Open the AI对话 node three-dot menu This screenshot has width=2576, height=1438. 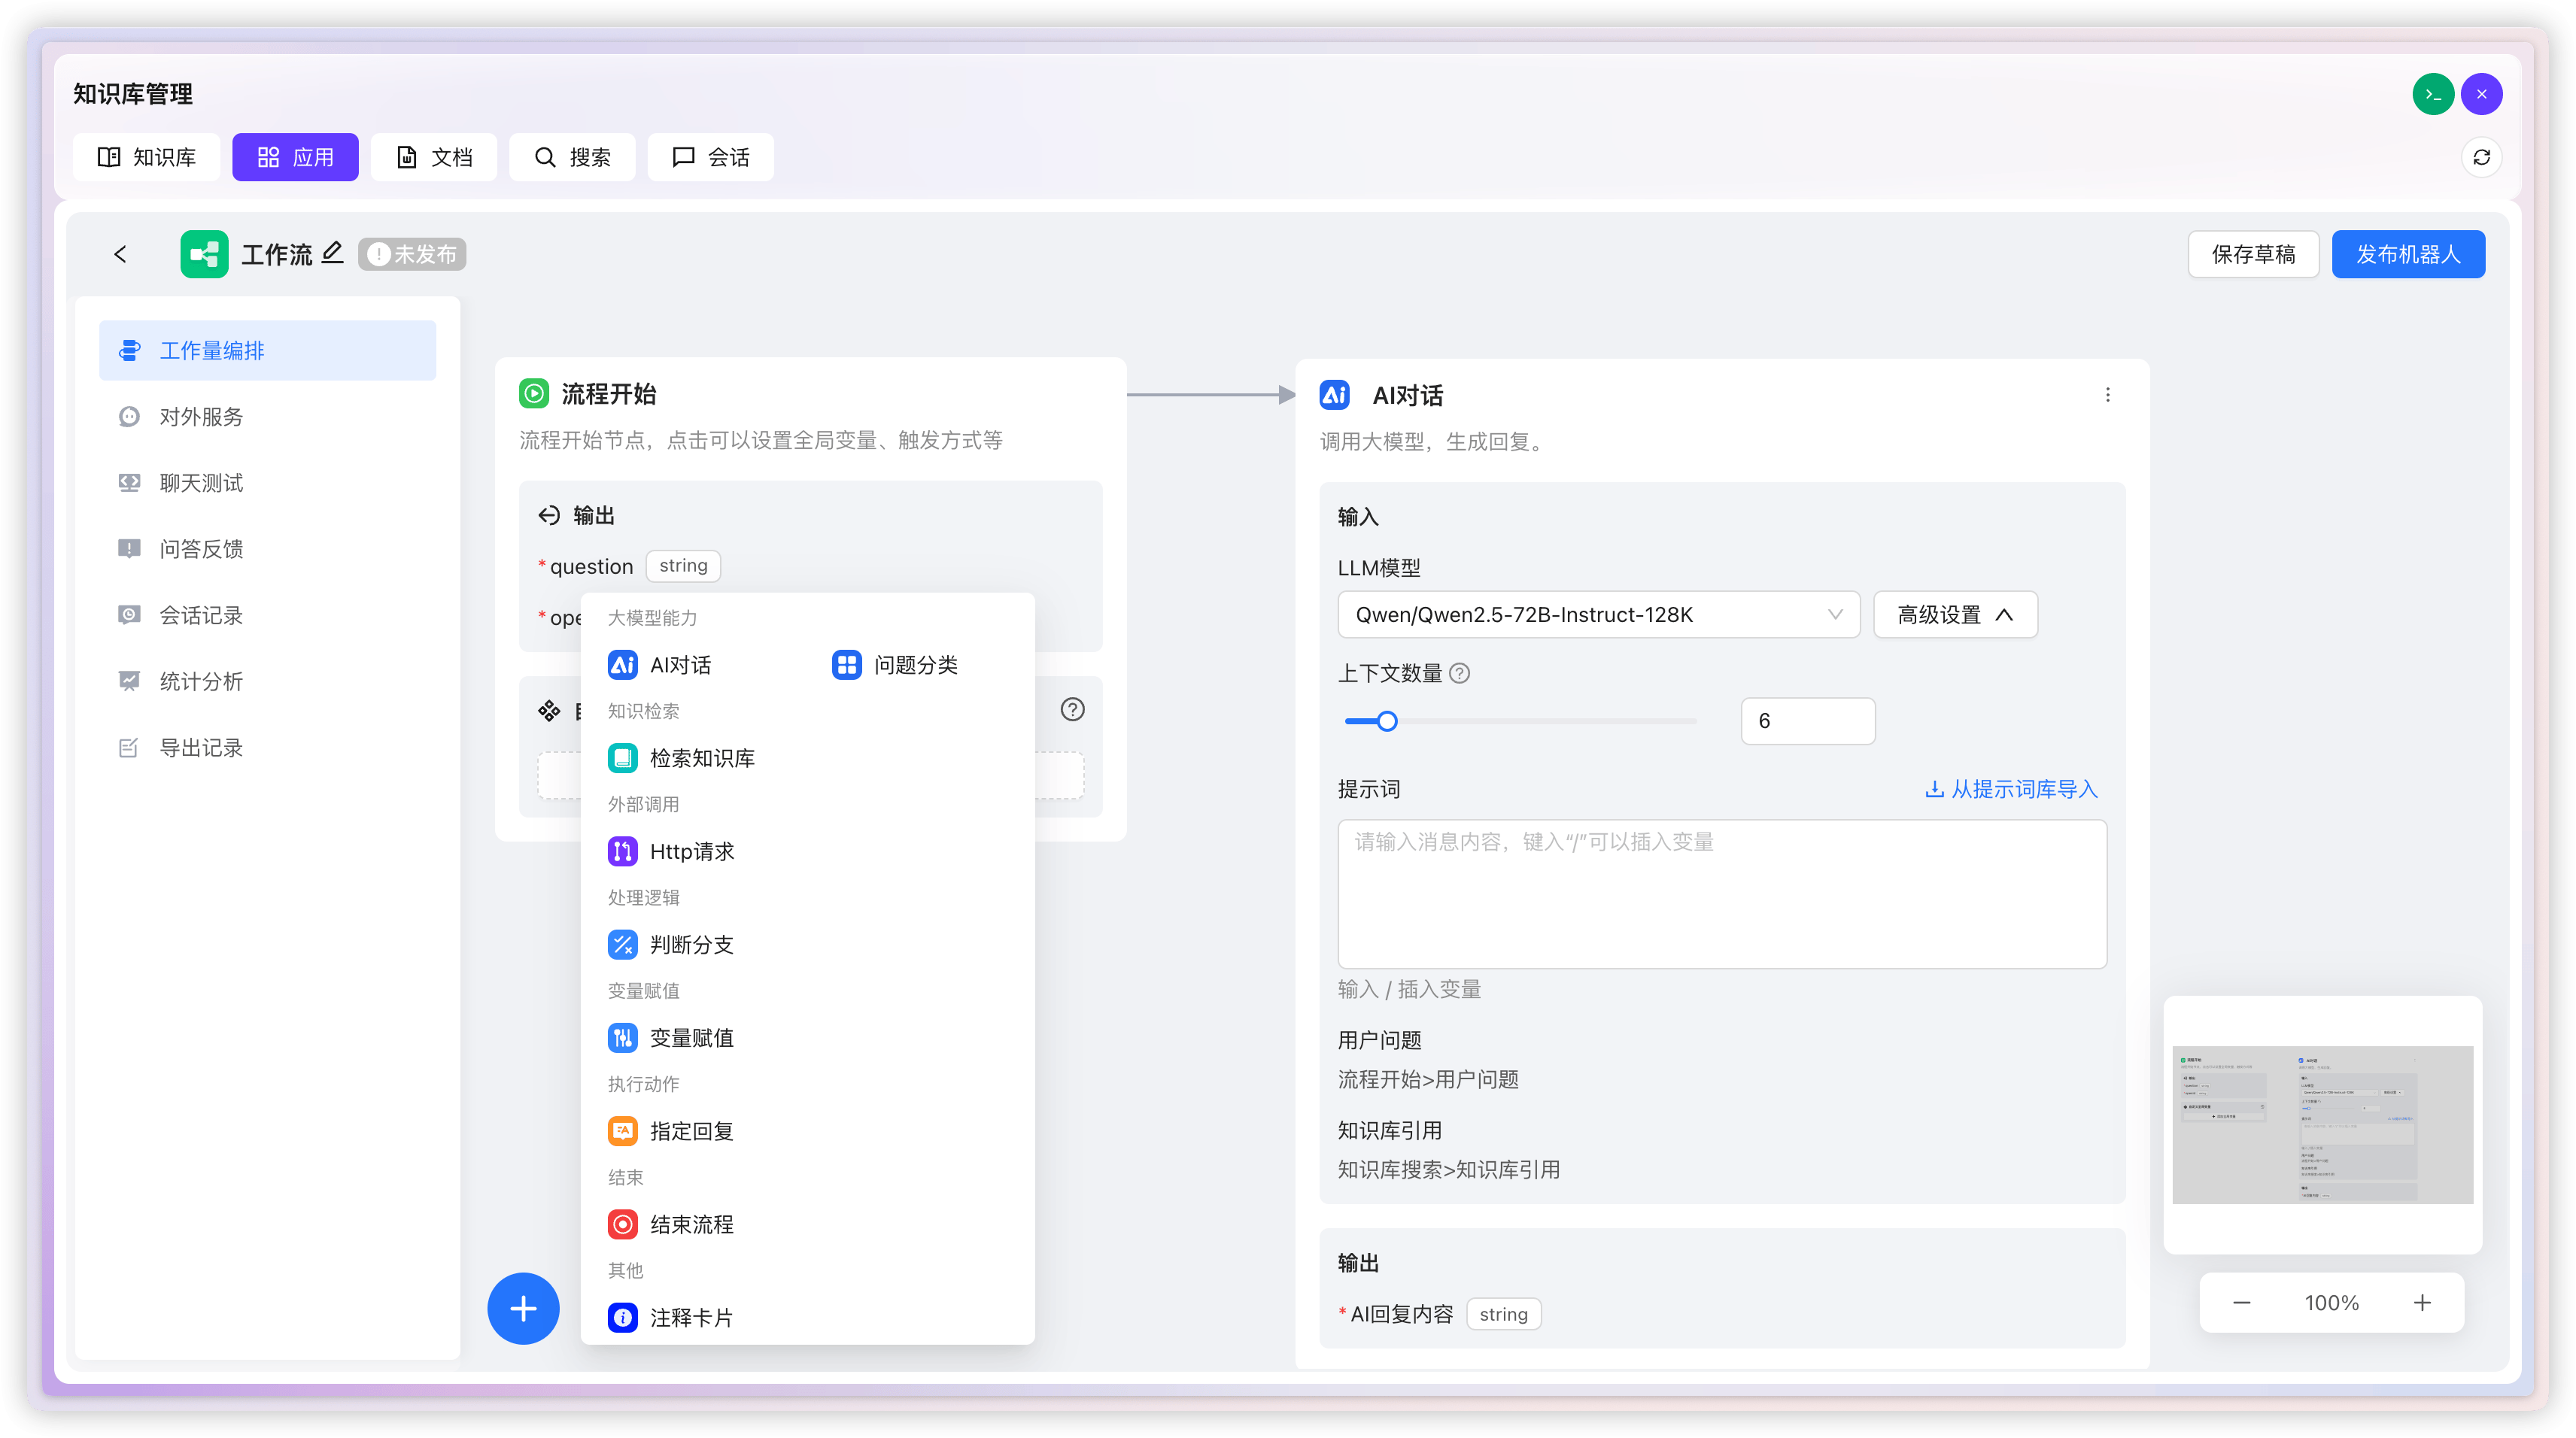pos(2108,395)
